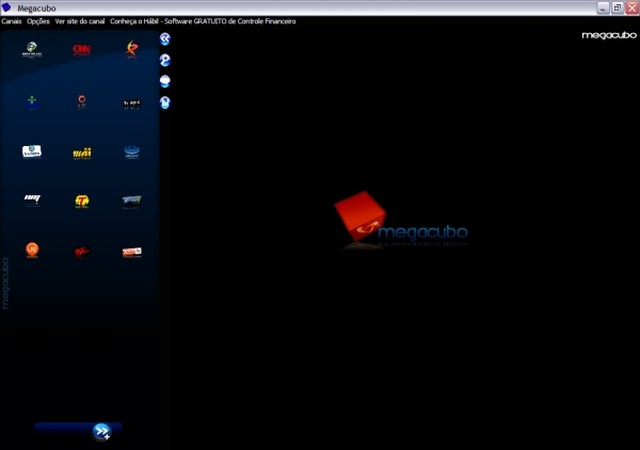640x450 pixels.
Task: Click the fourth blue sidebar round button
Action: click(x=165, y=102)
